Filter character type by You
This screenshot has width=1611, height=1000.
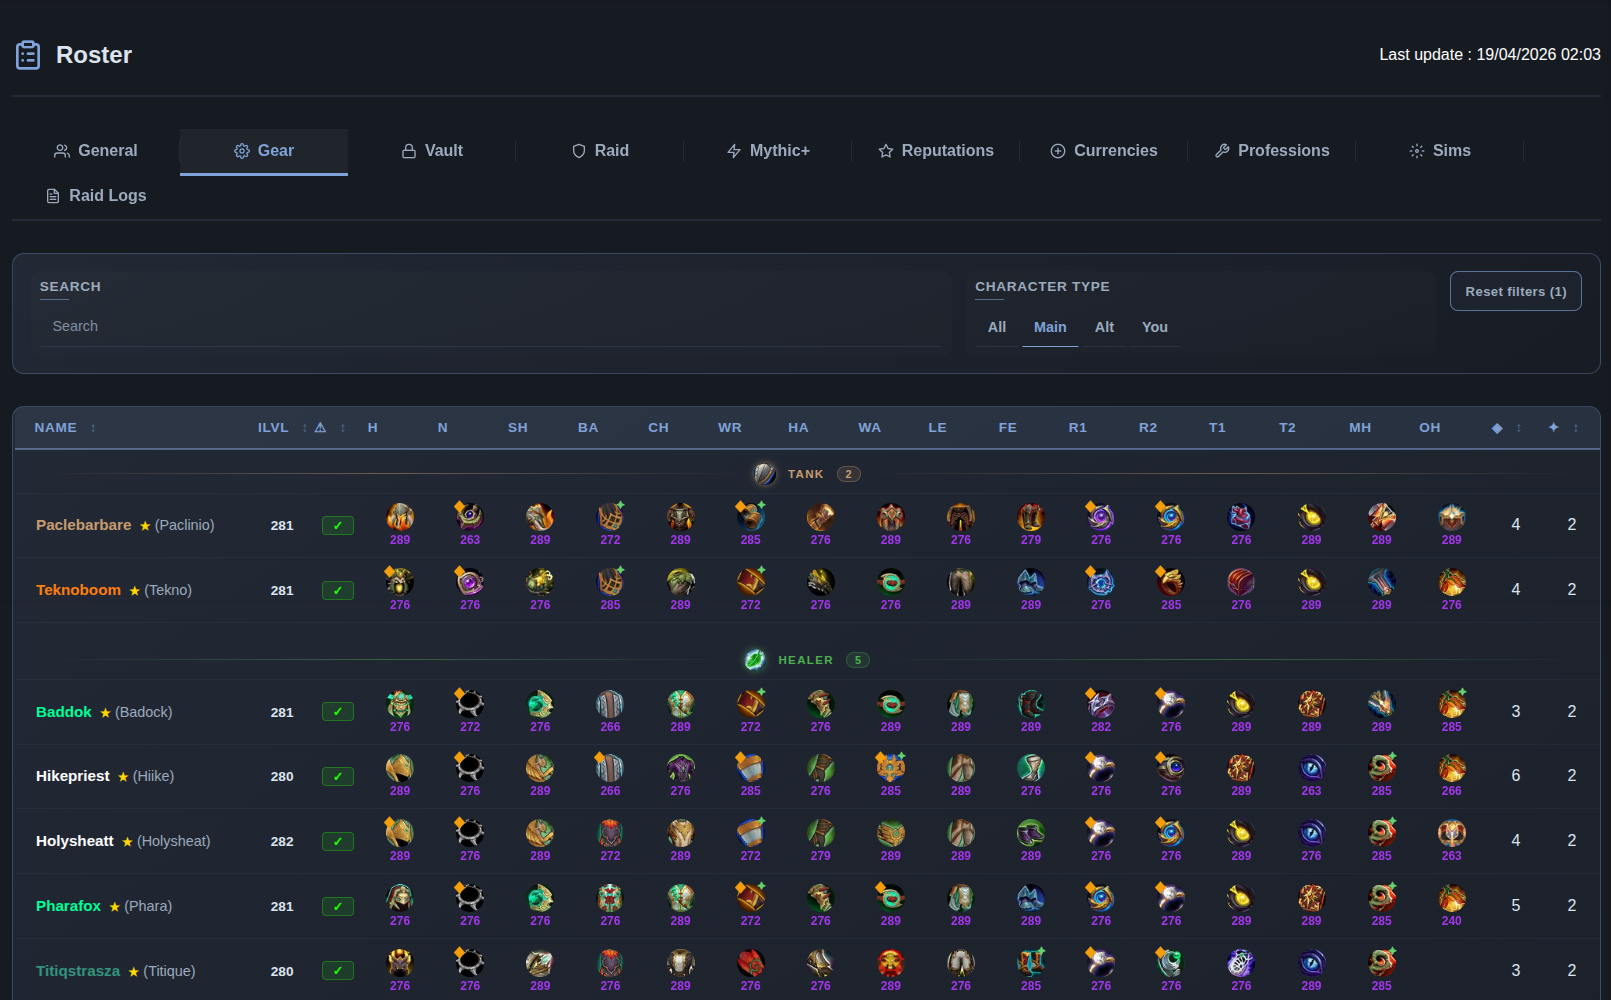[x=1155, y=327]
